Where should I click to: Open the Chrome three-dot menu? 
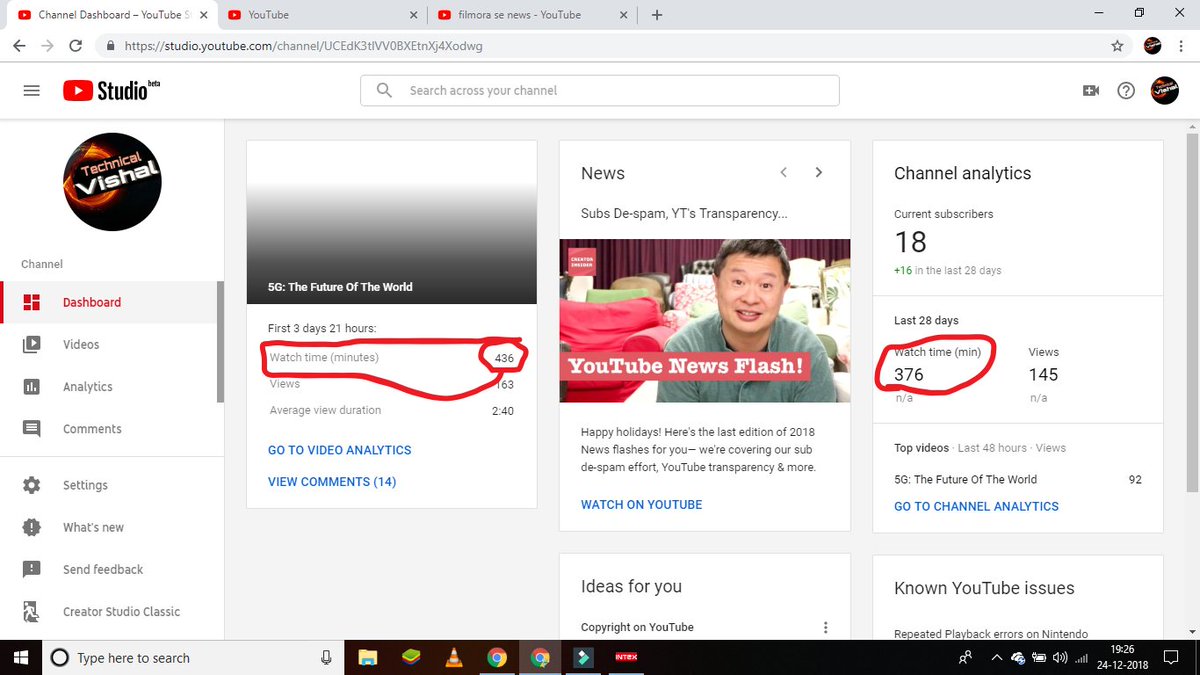(x=1181, y=46)
